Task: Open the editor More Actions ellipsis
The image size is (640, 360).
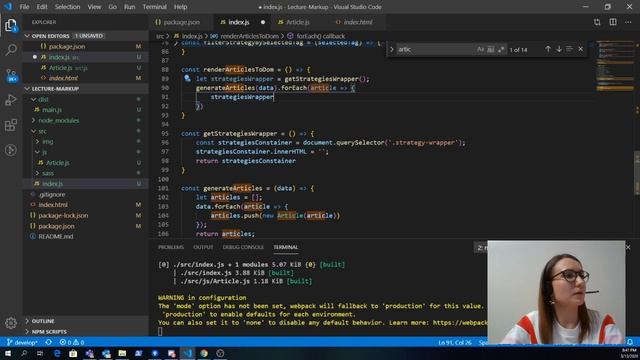Action: coord(628,22)
